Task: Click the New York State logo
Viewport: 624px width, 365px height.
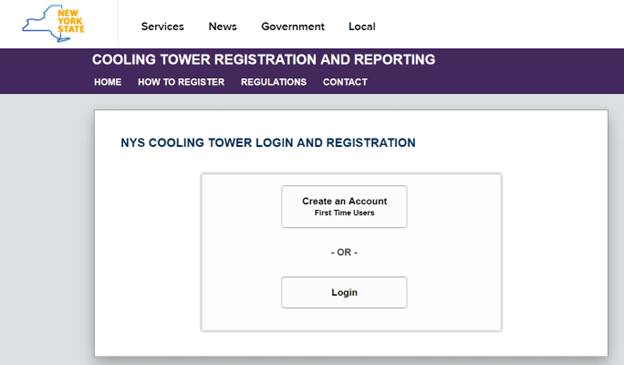Action: click(53, 23)
